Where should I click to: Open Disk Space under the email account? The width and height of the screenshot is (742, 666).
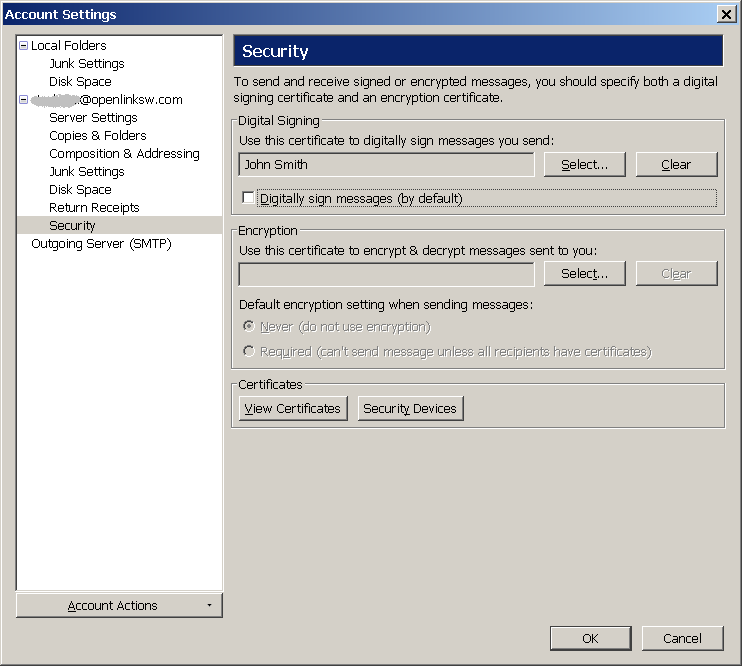80,189
